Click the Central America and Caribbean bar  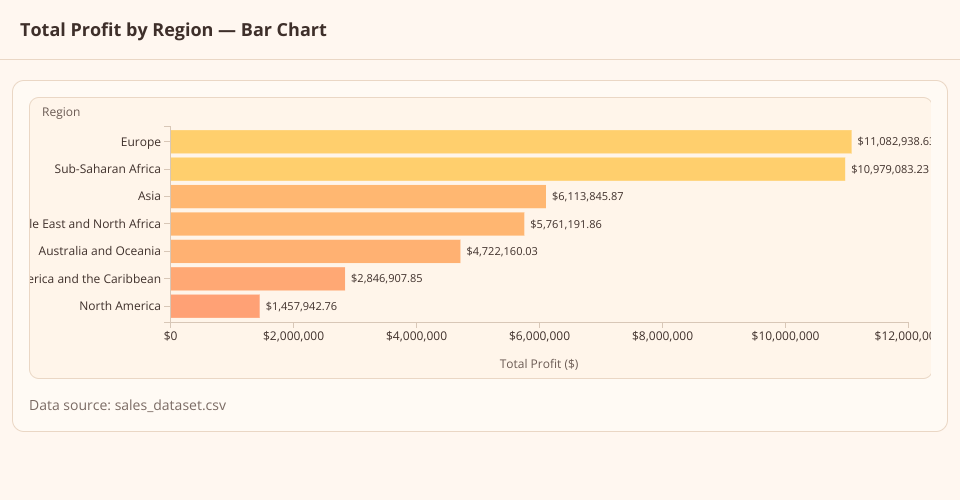click(258, 278)
